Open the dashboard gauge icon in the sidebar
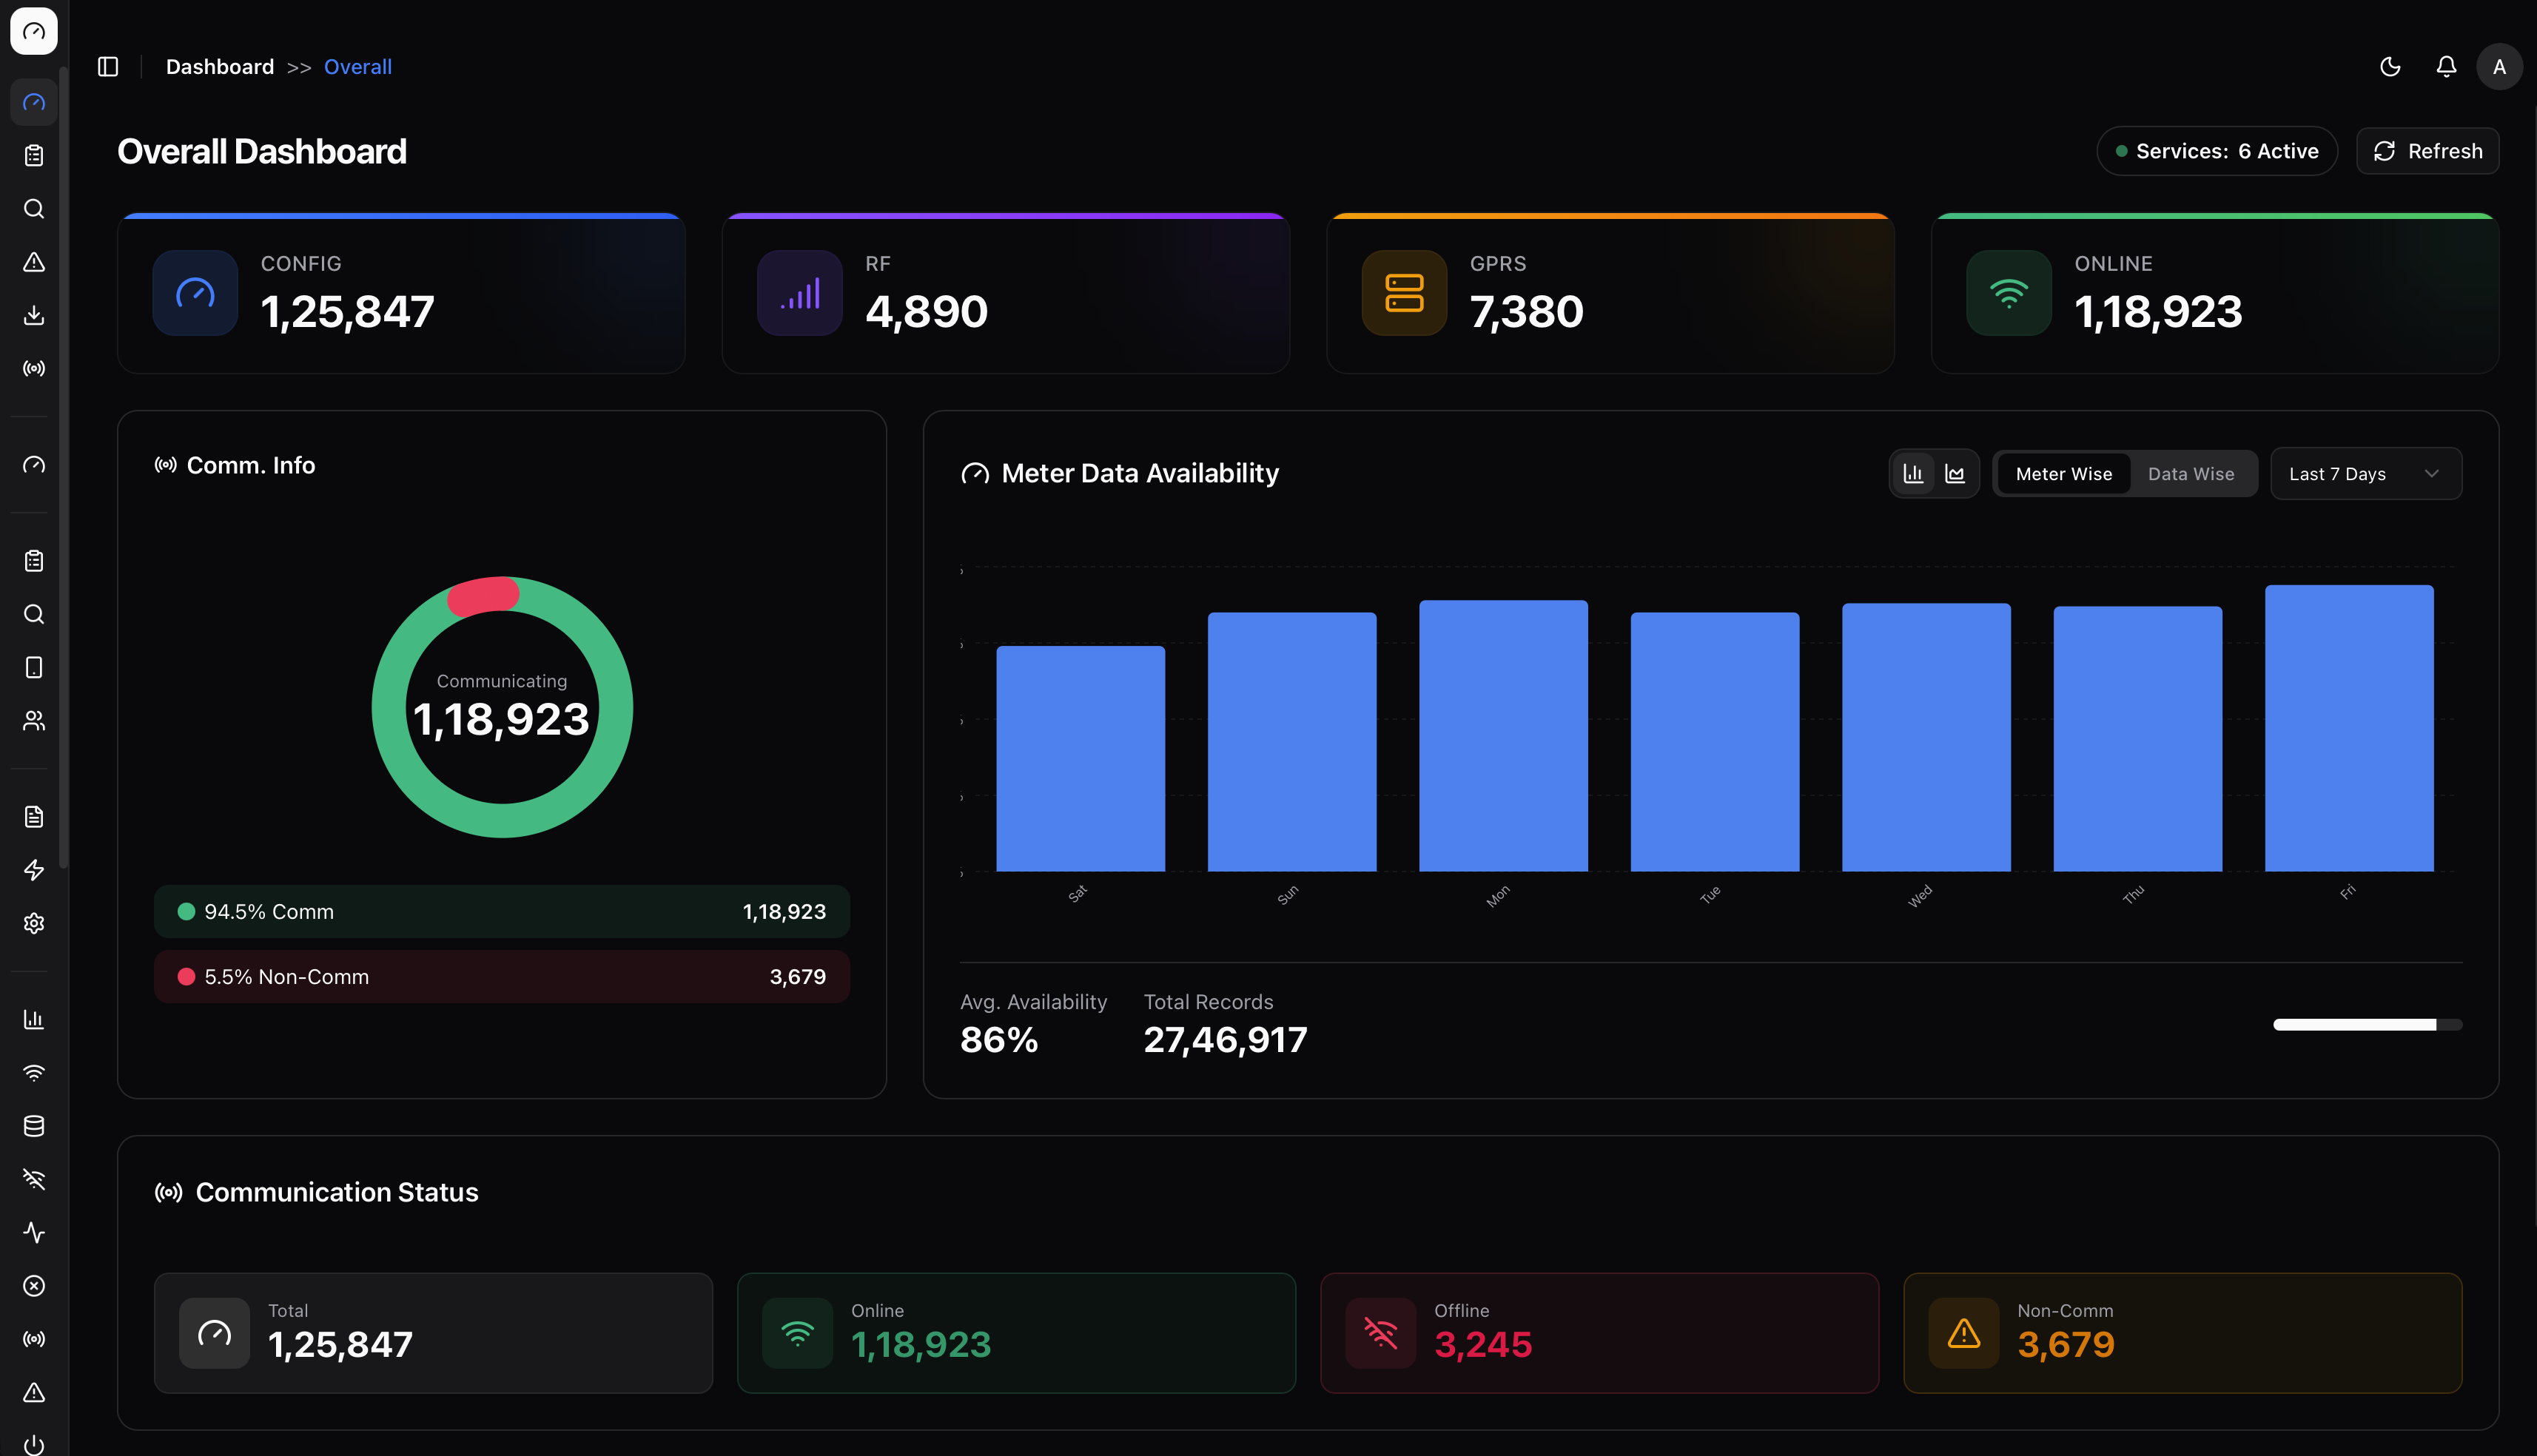Viewport: 2537px width, 1456px height. pos(33,101)
